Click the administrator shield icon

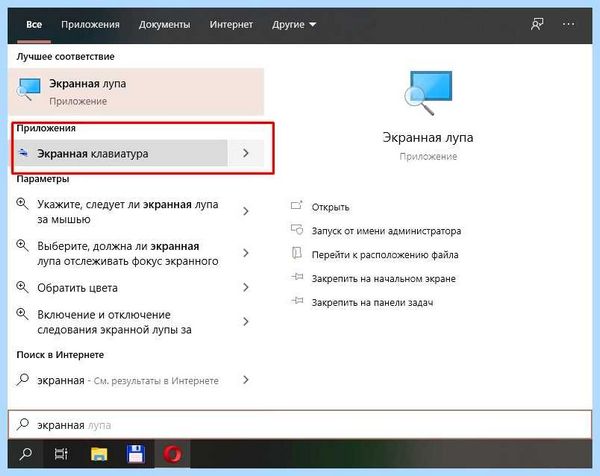(x=297, y=229)
